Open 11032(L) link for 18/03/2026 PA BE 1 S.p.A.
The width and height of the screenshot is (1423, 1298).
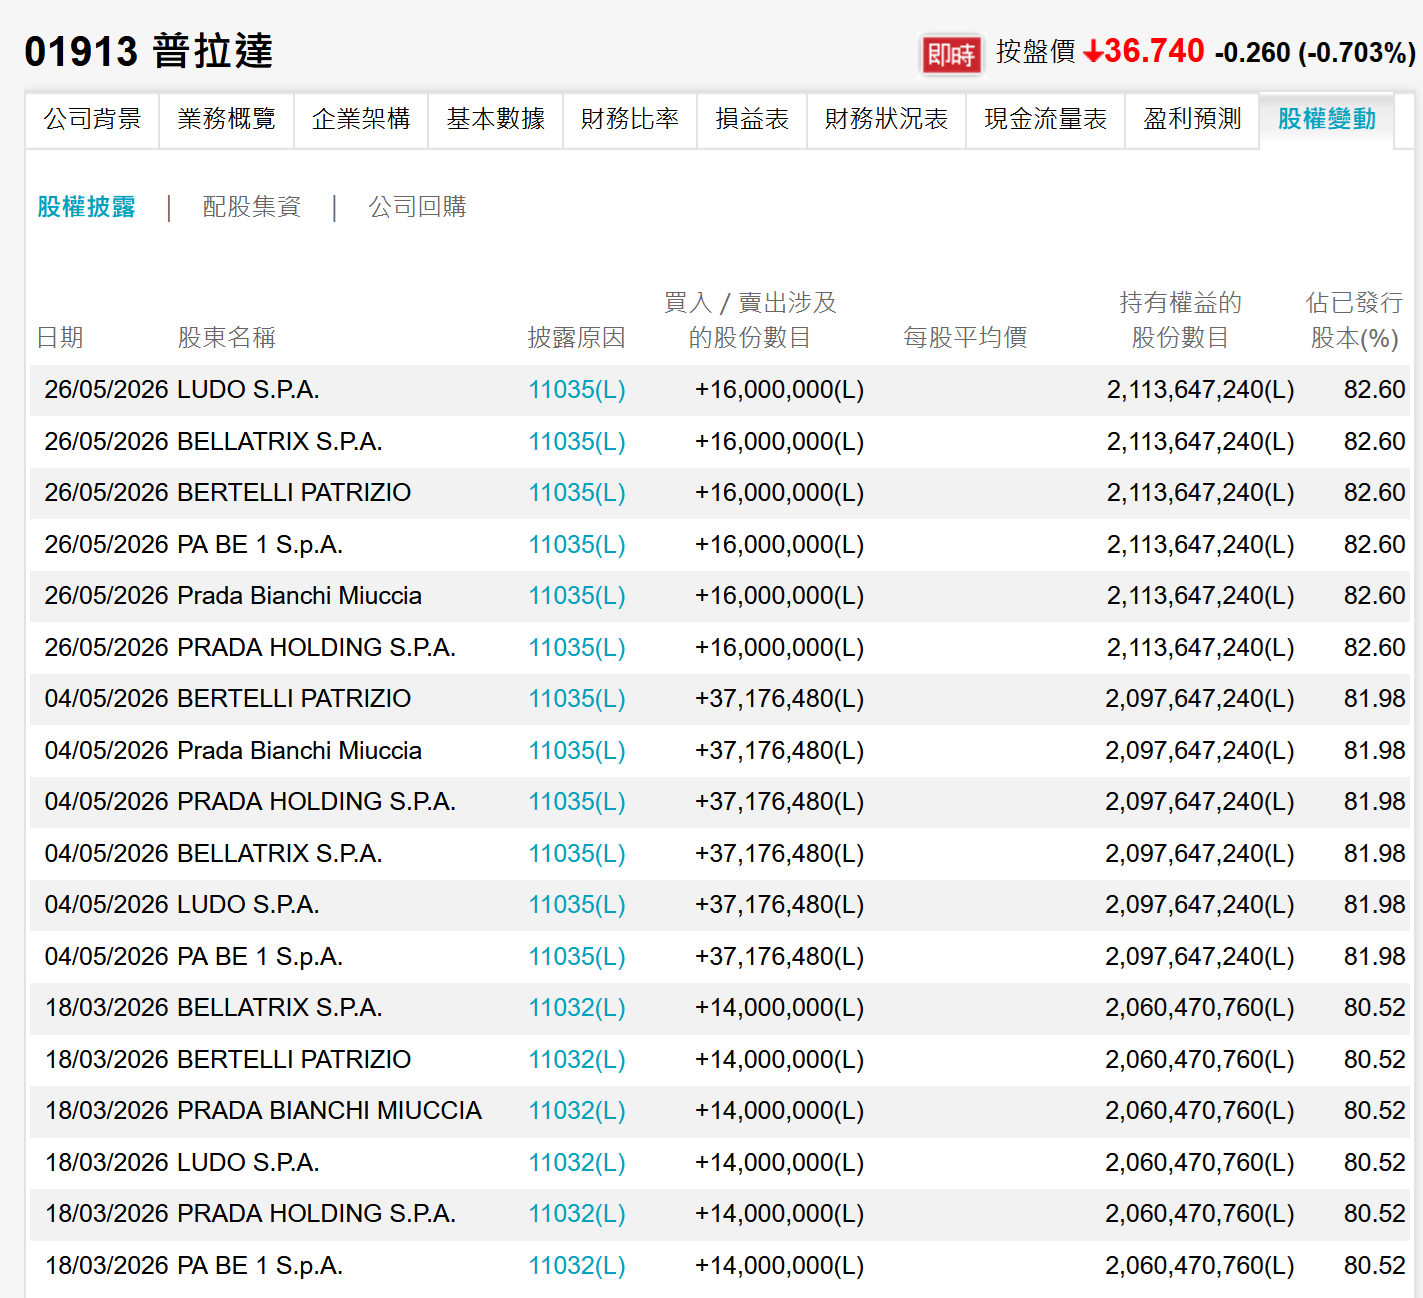click(x=577, y=1266)
